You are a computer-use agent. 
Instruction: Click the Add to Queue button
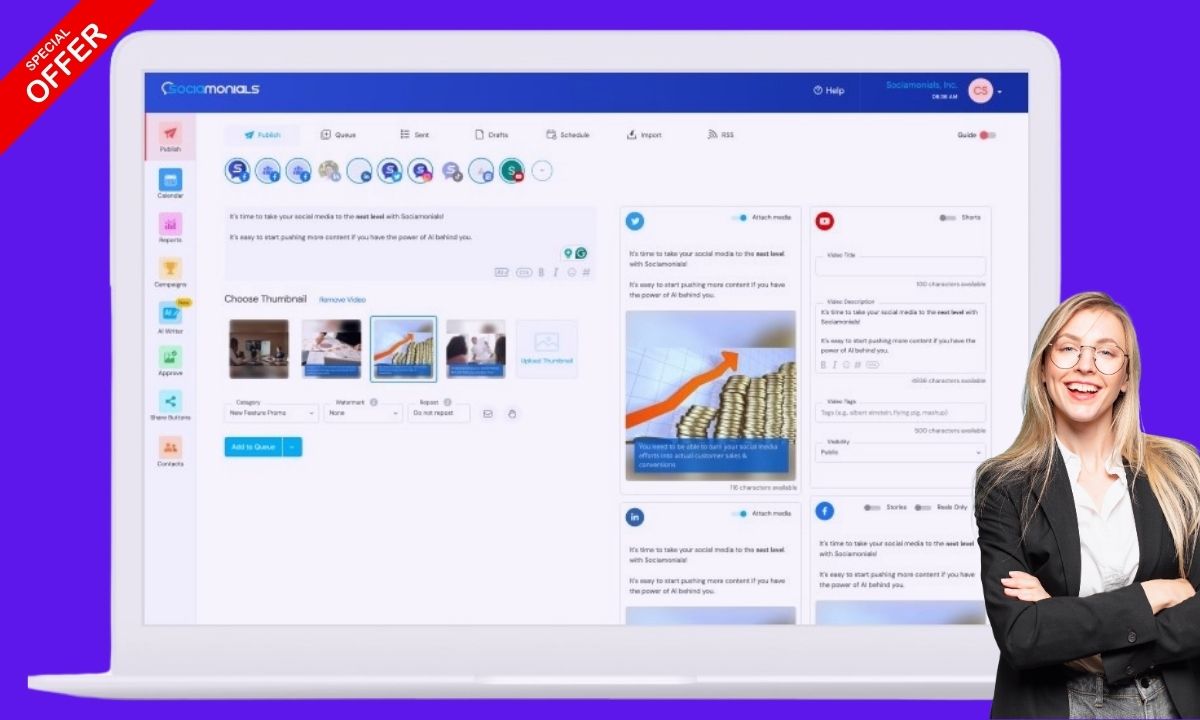coord(253,447)
